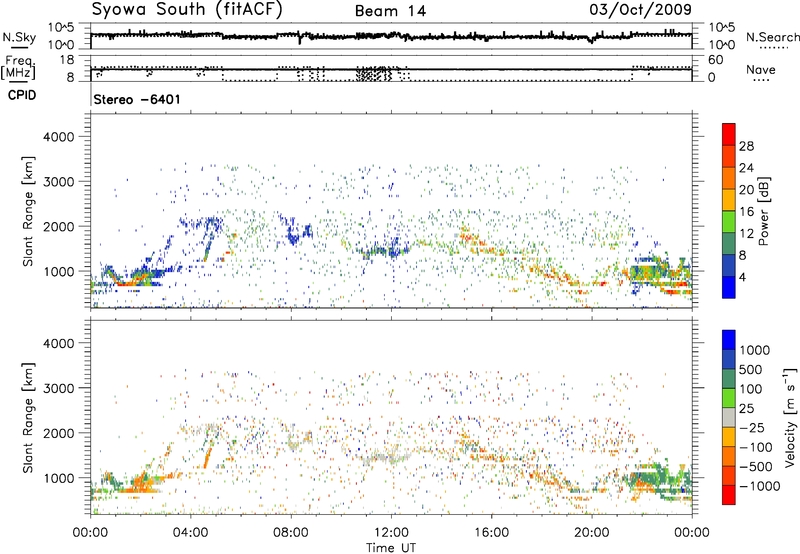
Task: Select the red bottom segment of the Velocity bar
Action: (729, 495)
